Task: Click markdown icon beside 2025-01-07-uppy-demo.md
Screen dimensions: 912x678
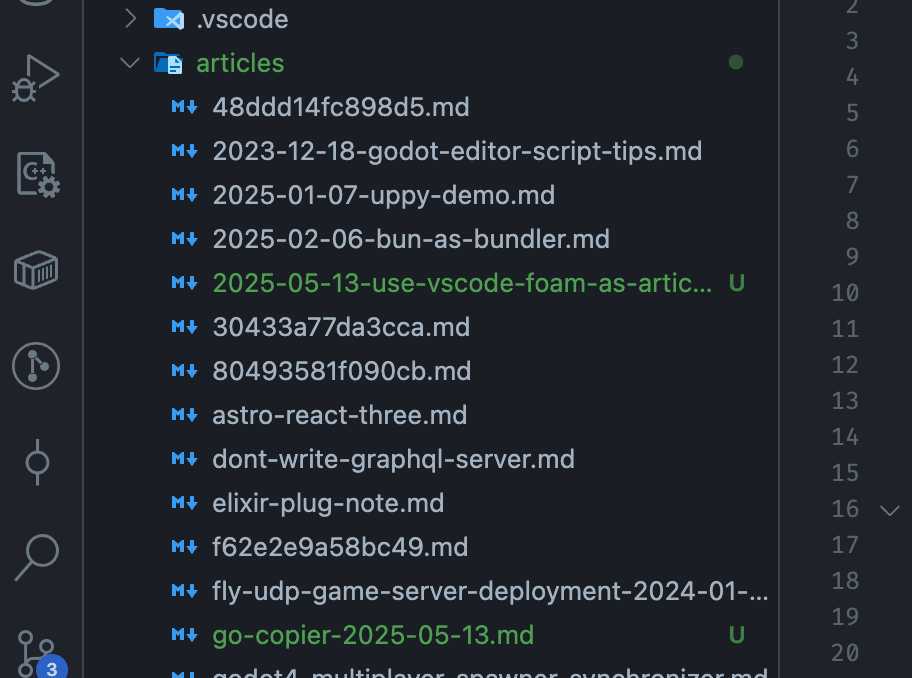Action: point(184,195)
